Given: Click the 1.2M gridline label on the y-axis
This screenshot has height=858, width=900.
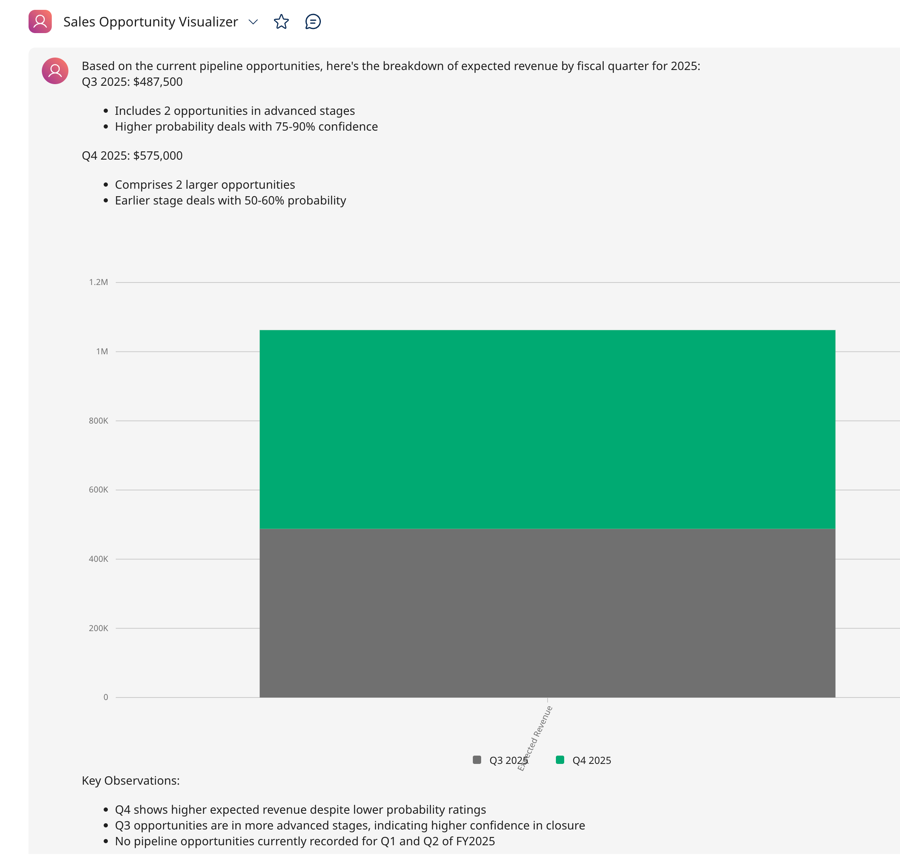Looking at the screenshot, I should coord(97,281).
